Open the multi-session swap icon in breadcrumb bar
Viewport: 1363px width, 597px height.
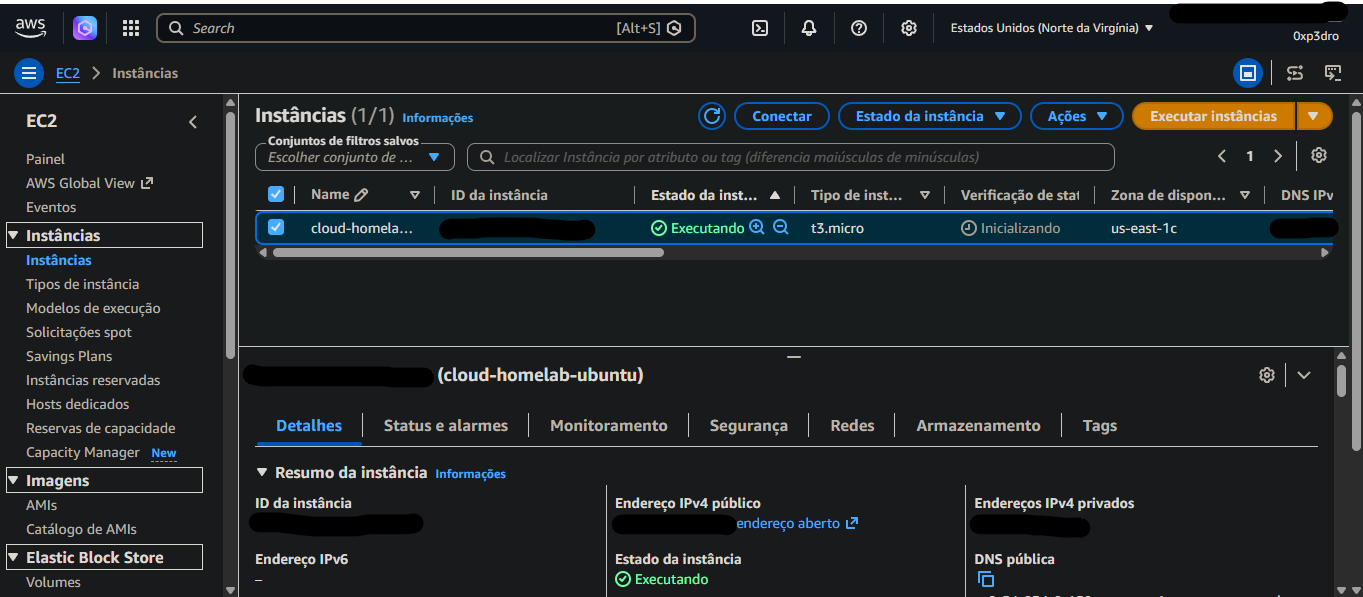[x=1295, y=73]
